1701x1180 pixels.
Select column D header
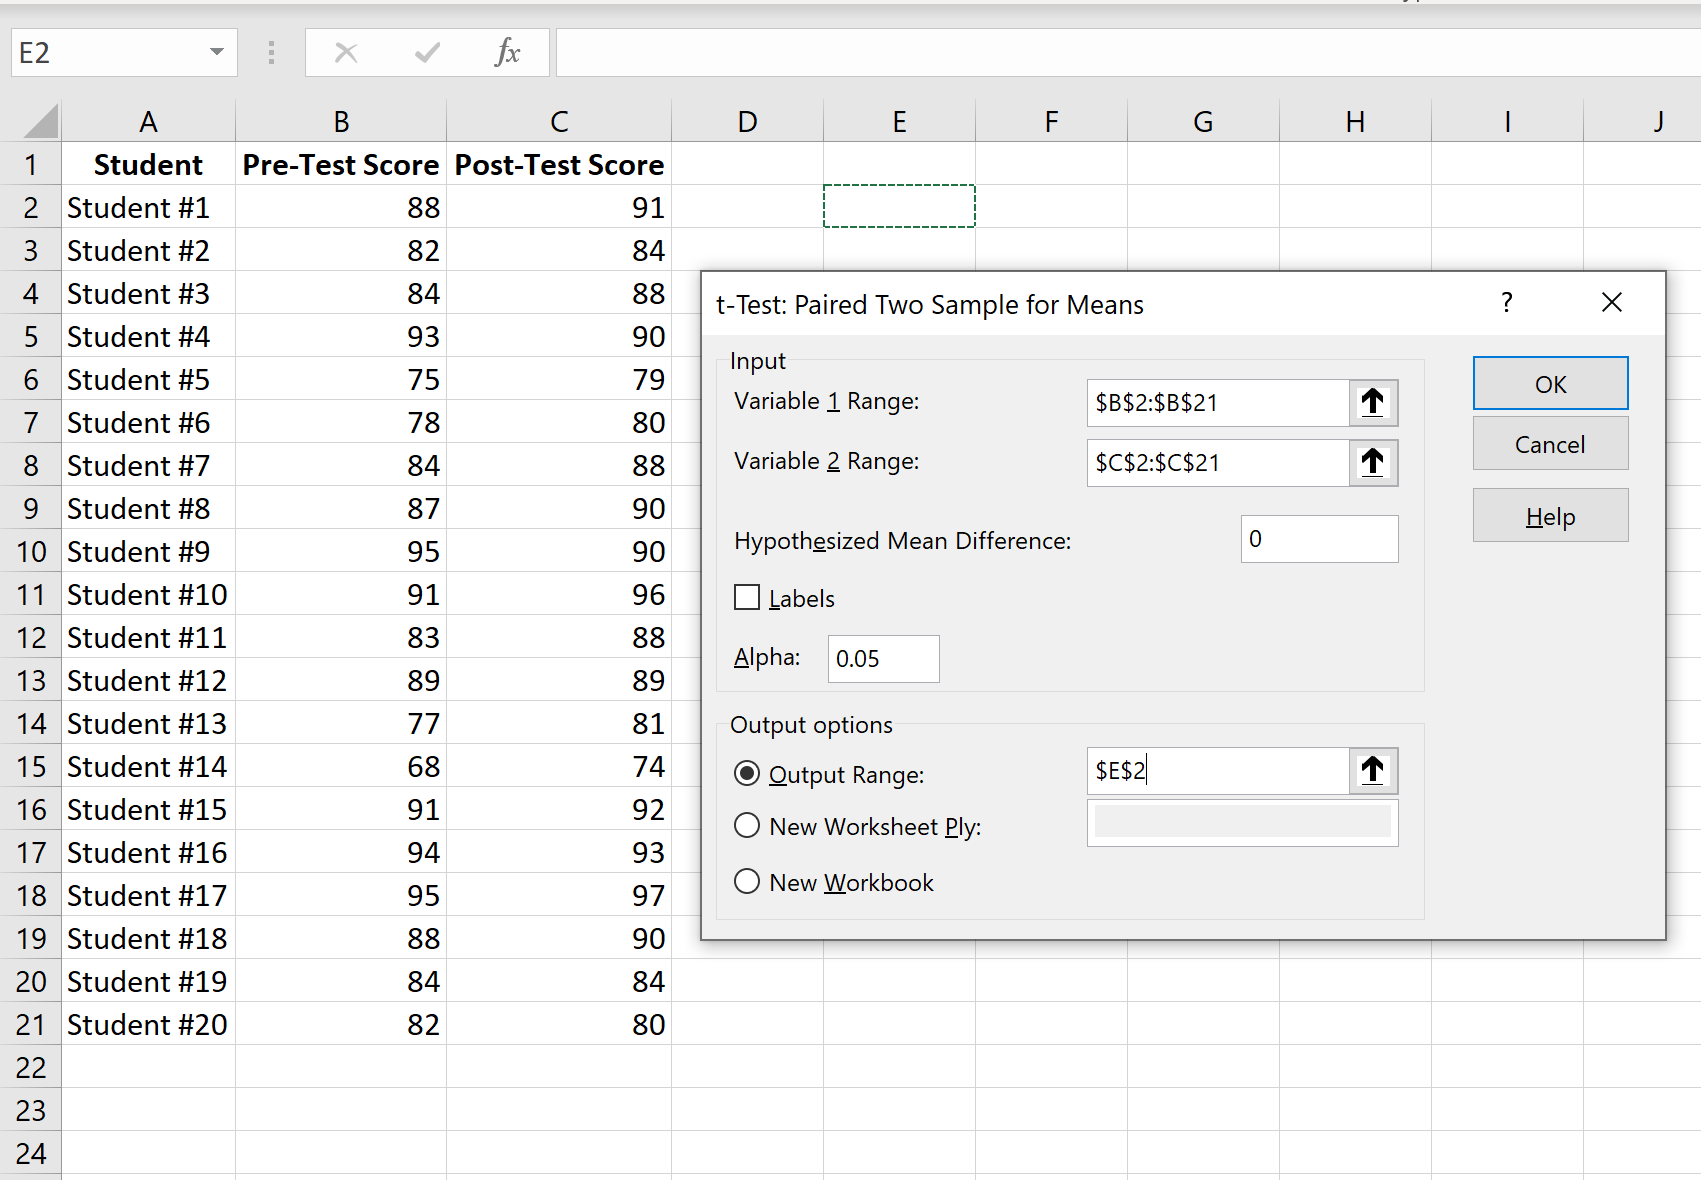click(747, 121)
